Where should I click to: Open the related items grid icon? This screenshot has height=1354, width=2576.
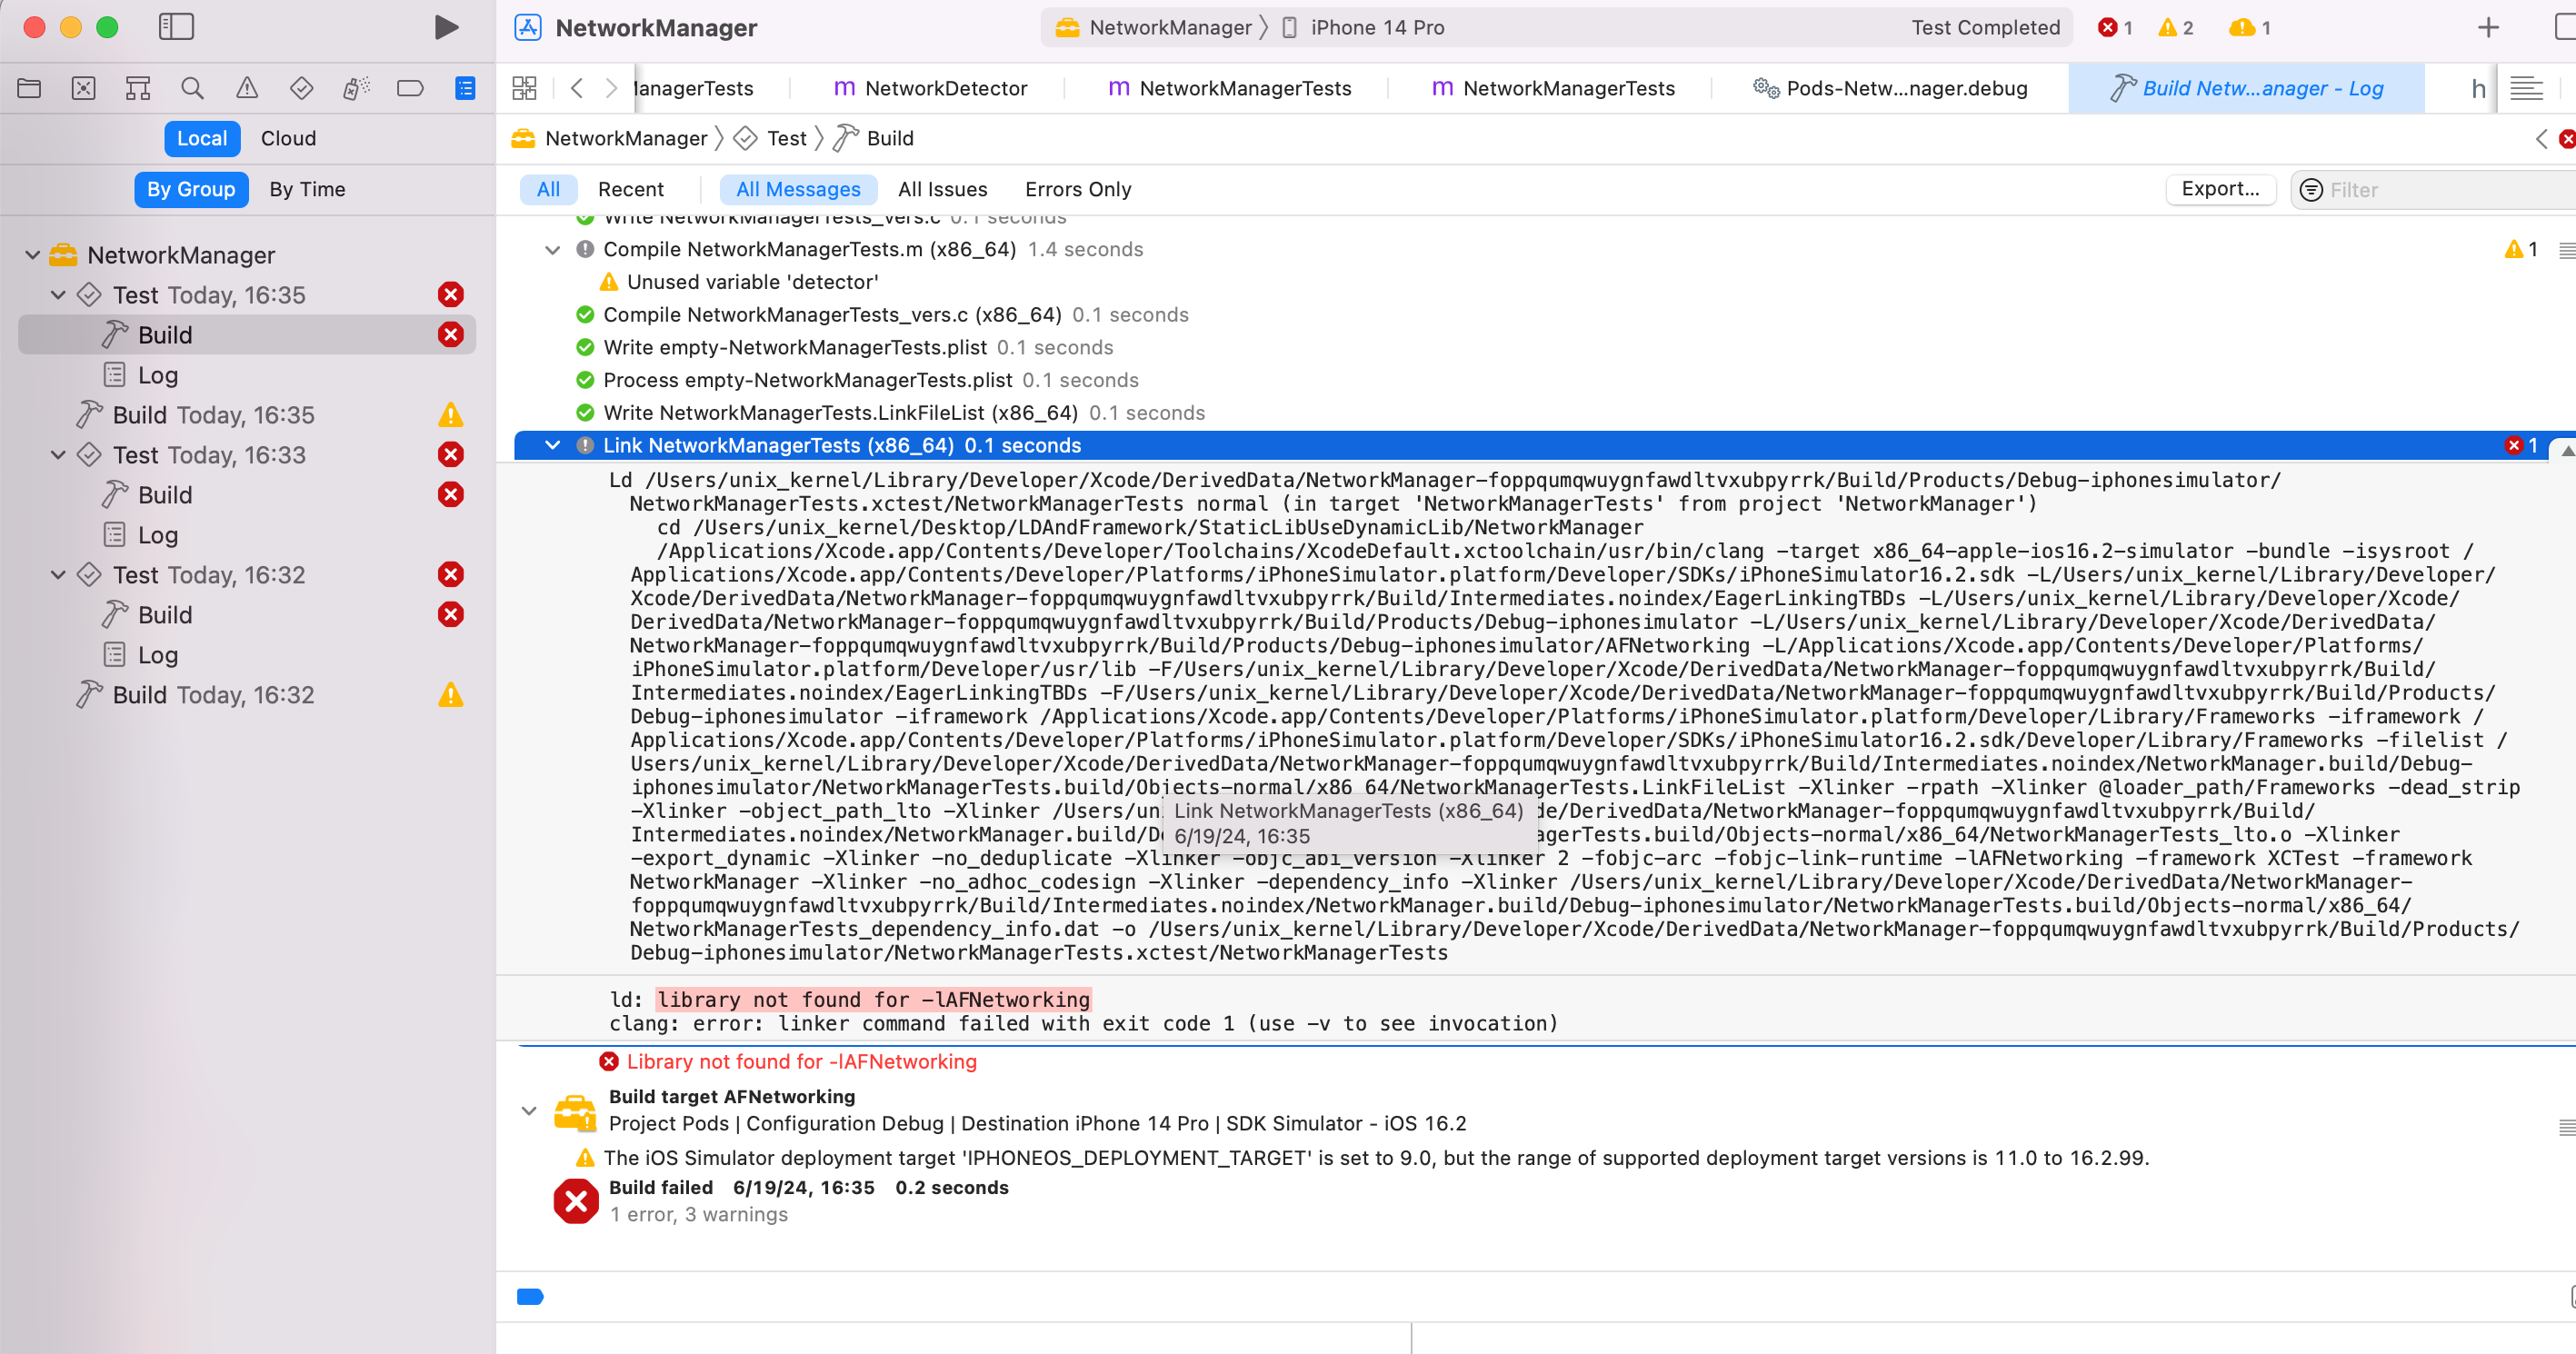[x=525, y=88]
